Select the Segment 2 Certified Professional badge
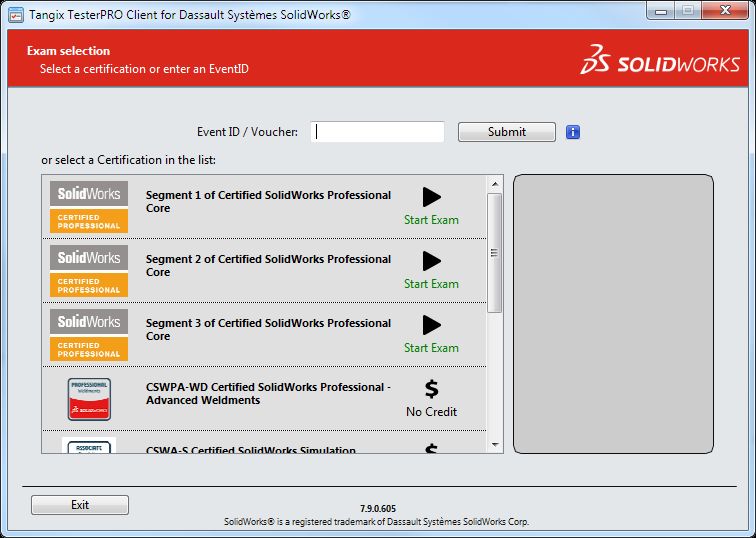The image size is (756, 538). click(x=89, y=271)
